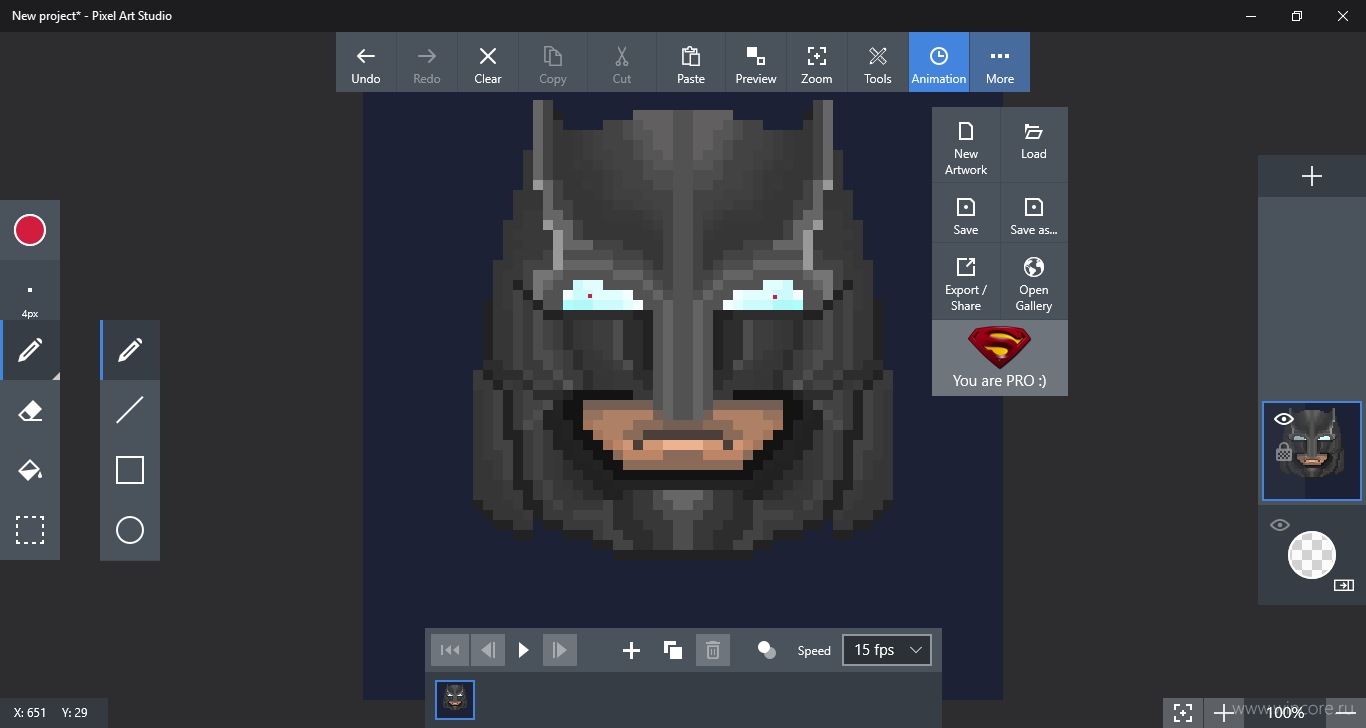Image resolution: width=1366 pixels, height=728 pixels.
Task: Click the arrow-in-box icon on transparent layer
Action: [x=1344, y=585]
